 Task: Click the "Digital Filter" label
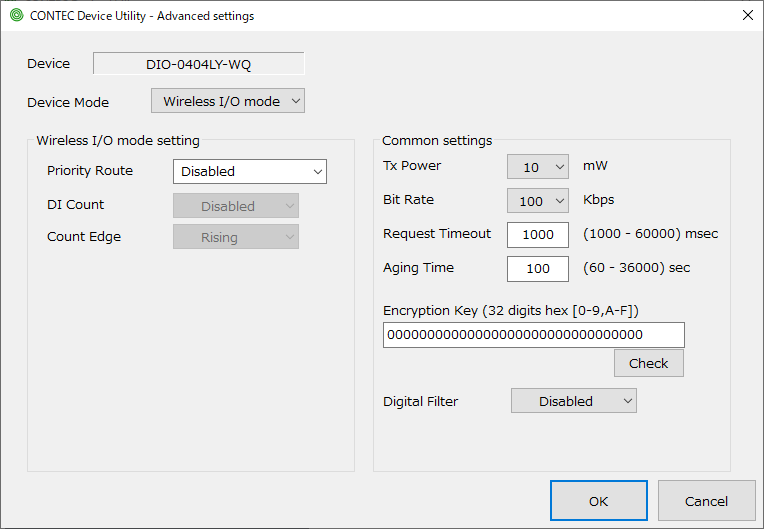[420, 401]
